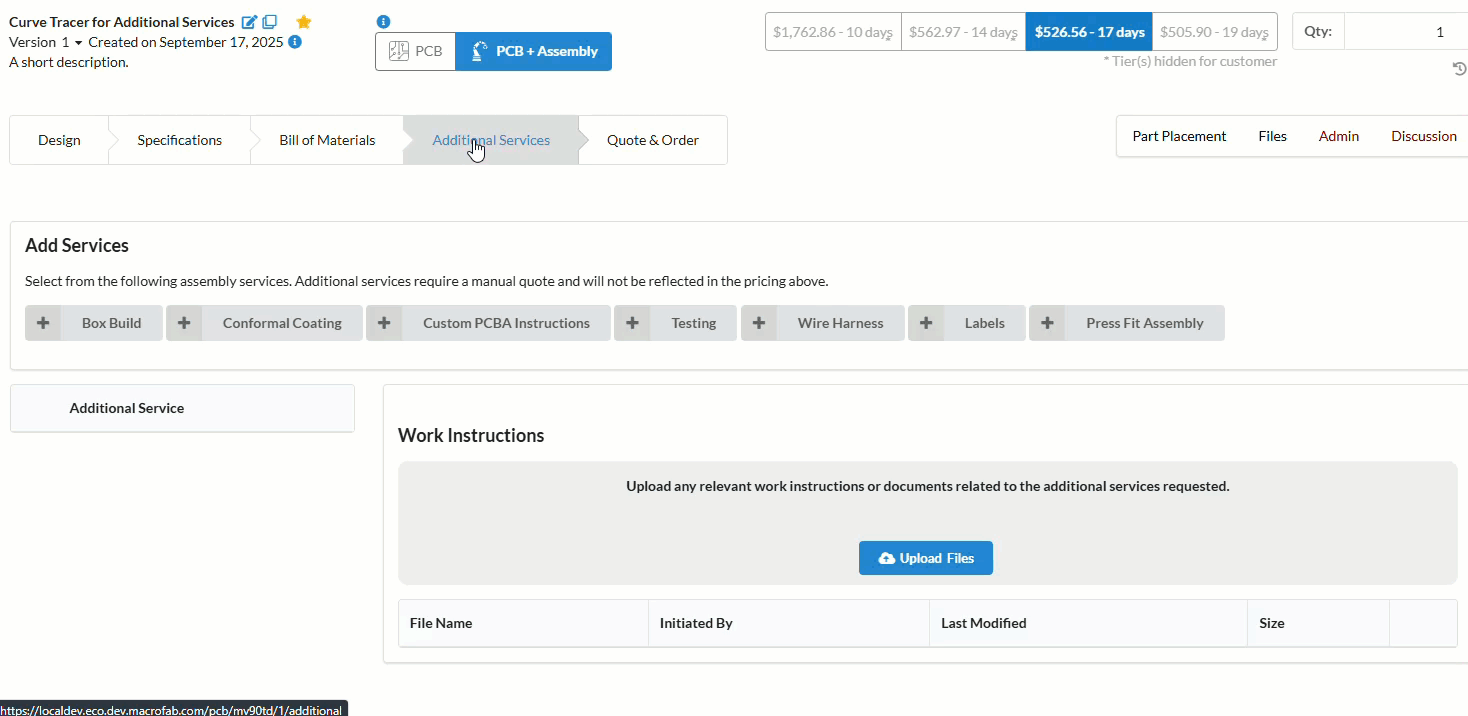Click plus icon on Box Build
Screen dimensions: 1468x716
click(x=43, y=323)
